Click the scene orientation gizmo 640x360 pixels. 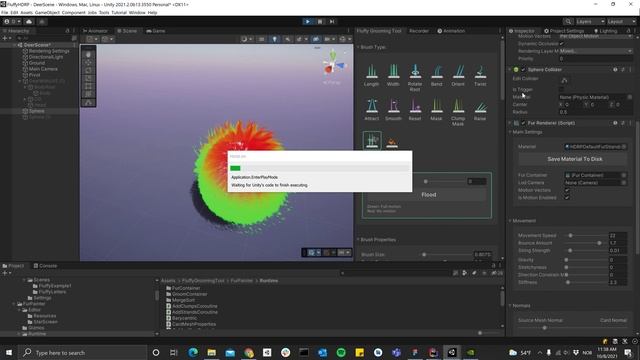point(333,64)
